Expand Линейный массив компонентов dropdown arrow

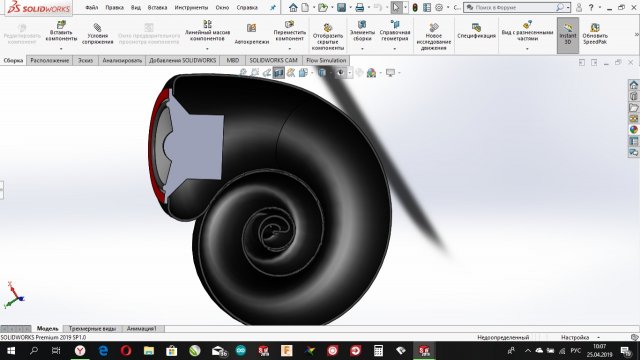click(207, 49)
